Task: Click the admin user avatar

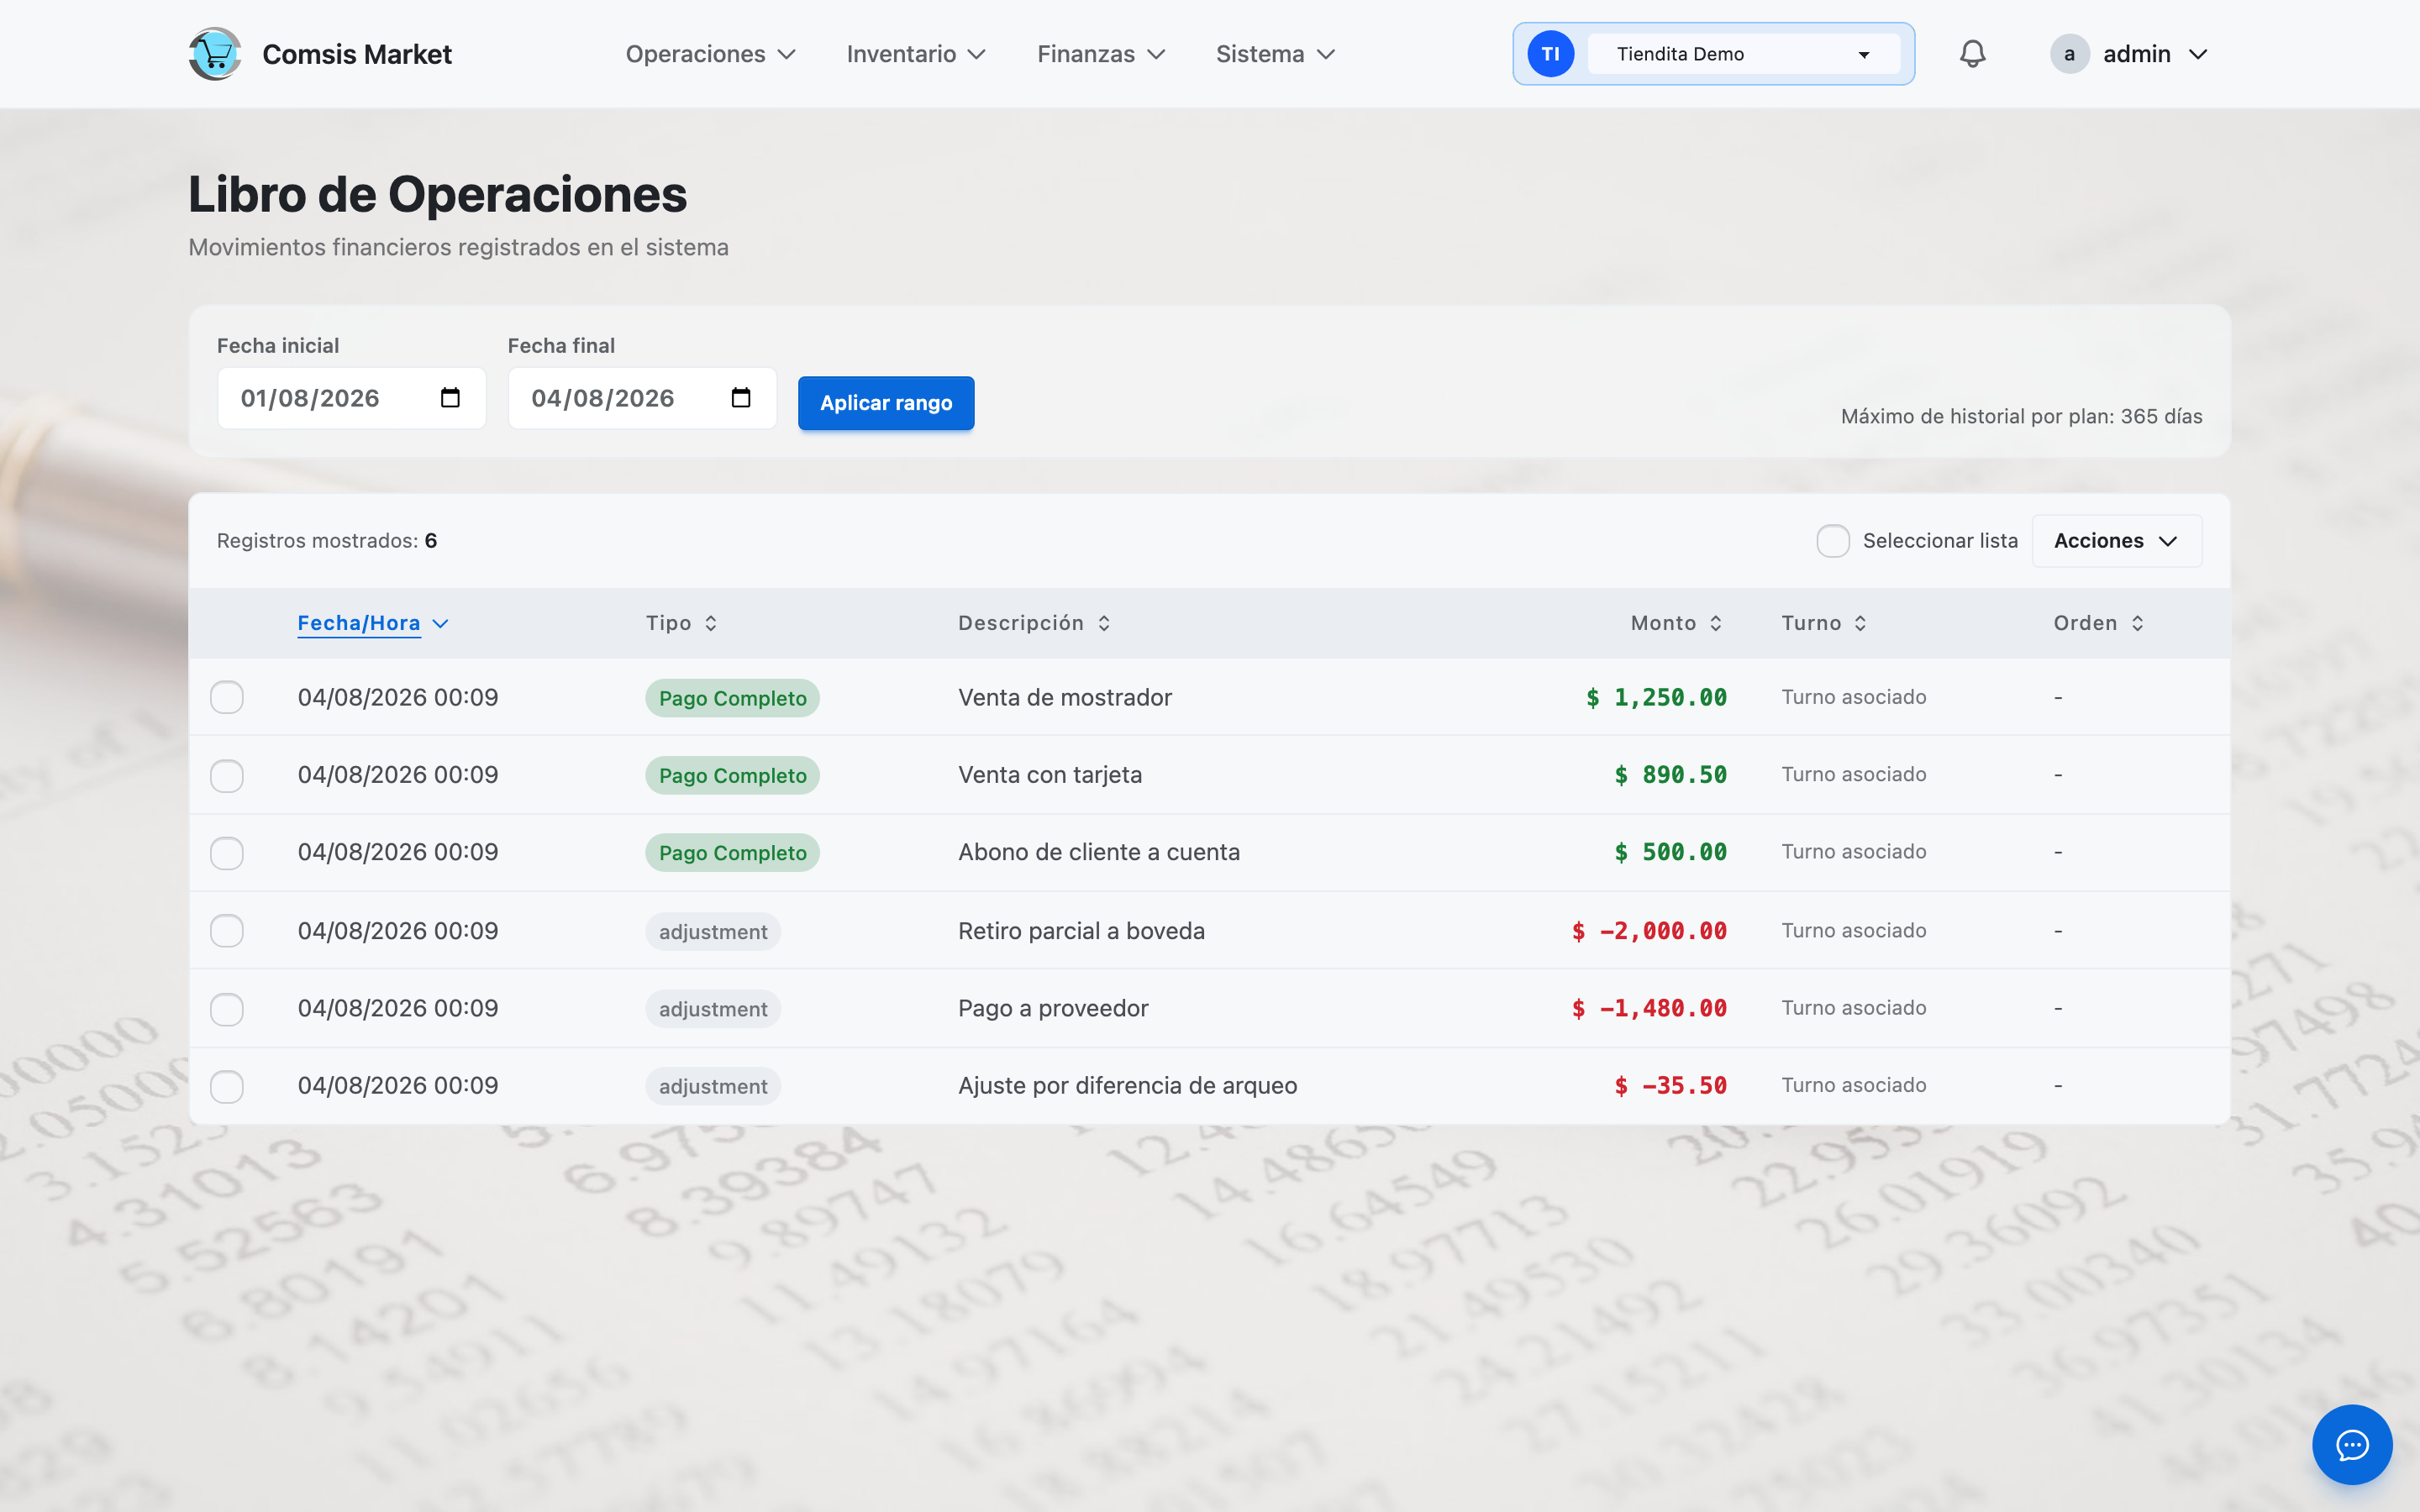Action: click(x=2069, y=54)
